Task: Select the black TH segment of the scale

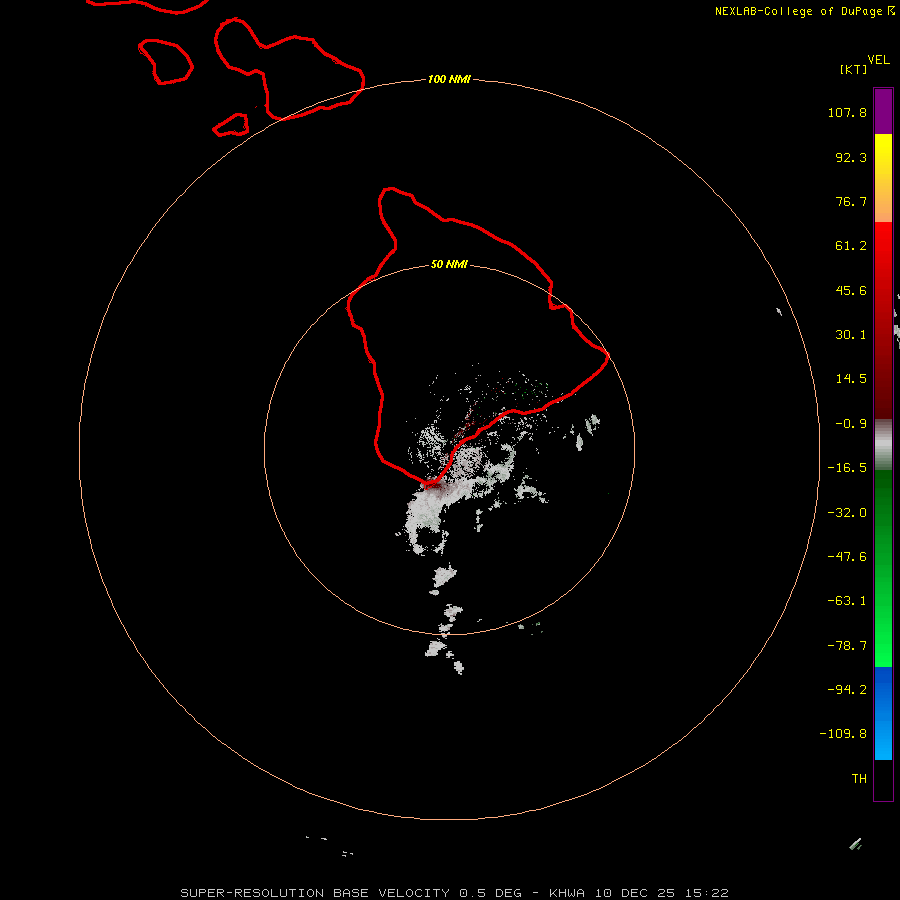Action: point(883,779)
